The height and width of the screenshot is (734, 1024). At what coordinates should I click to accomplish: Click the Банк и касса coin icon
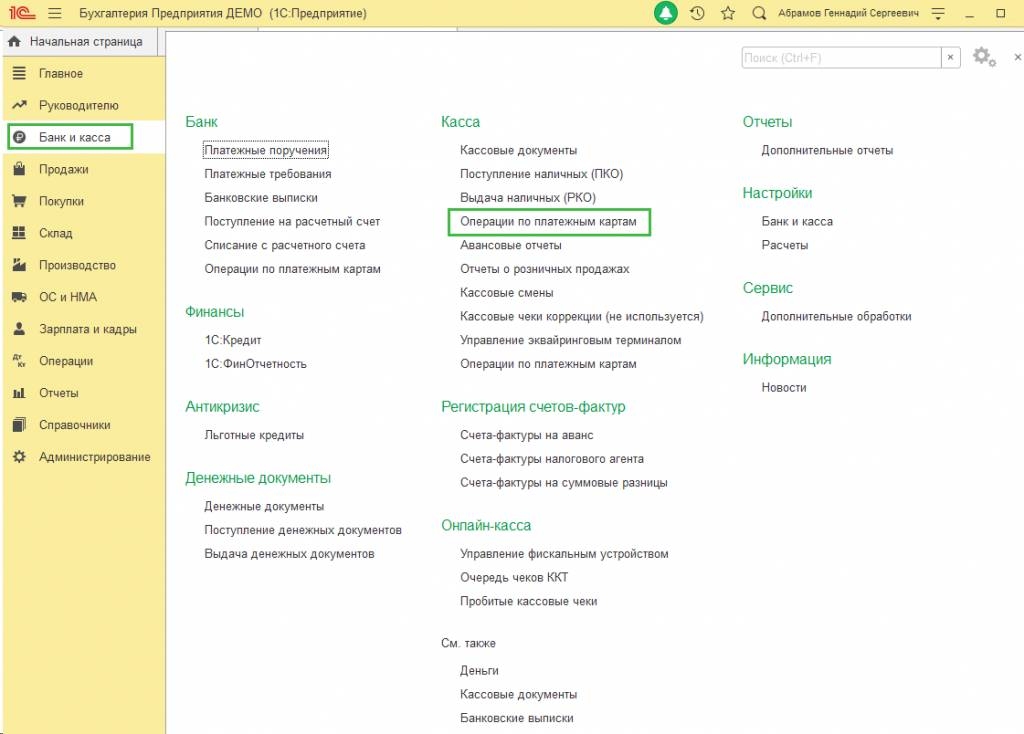tap(20, 137)
